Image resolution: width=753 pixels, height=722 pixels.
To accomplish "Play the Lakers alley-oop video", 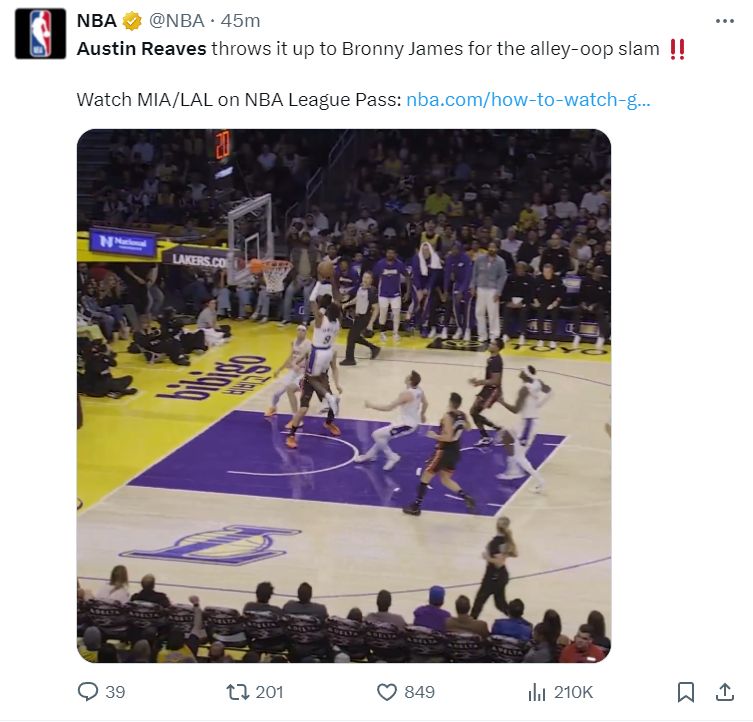I will [343, 395].
